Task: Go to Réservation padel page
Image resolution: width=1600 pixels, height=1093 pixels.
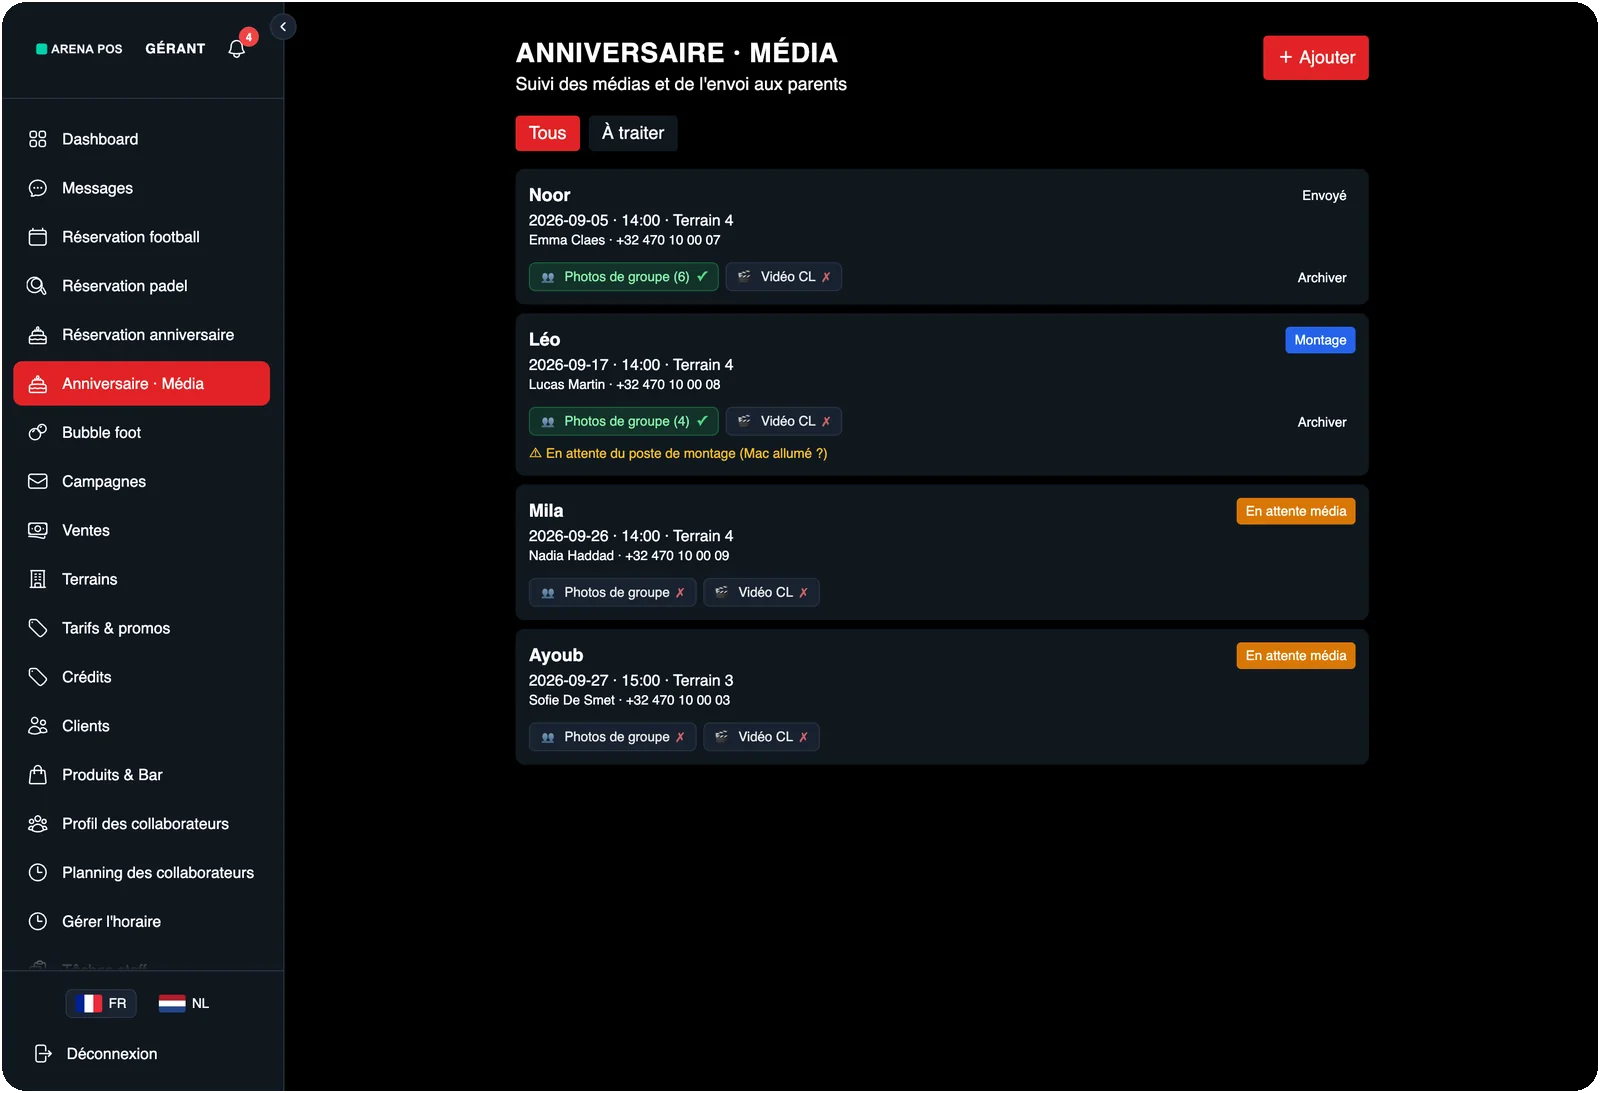Action: click(x=142, y=286)
